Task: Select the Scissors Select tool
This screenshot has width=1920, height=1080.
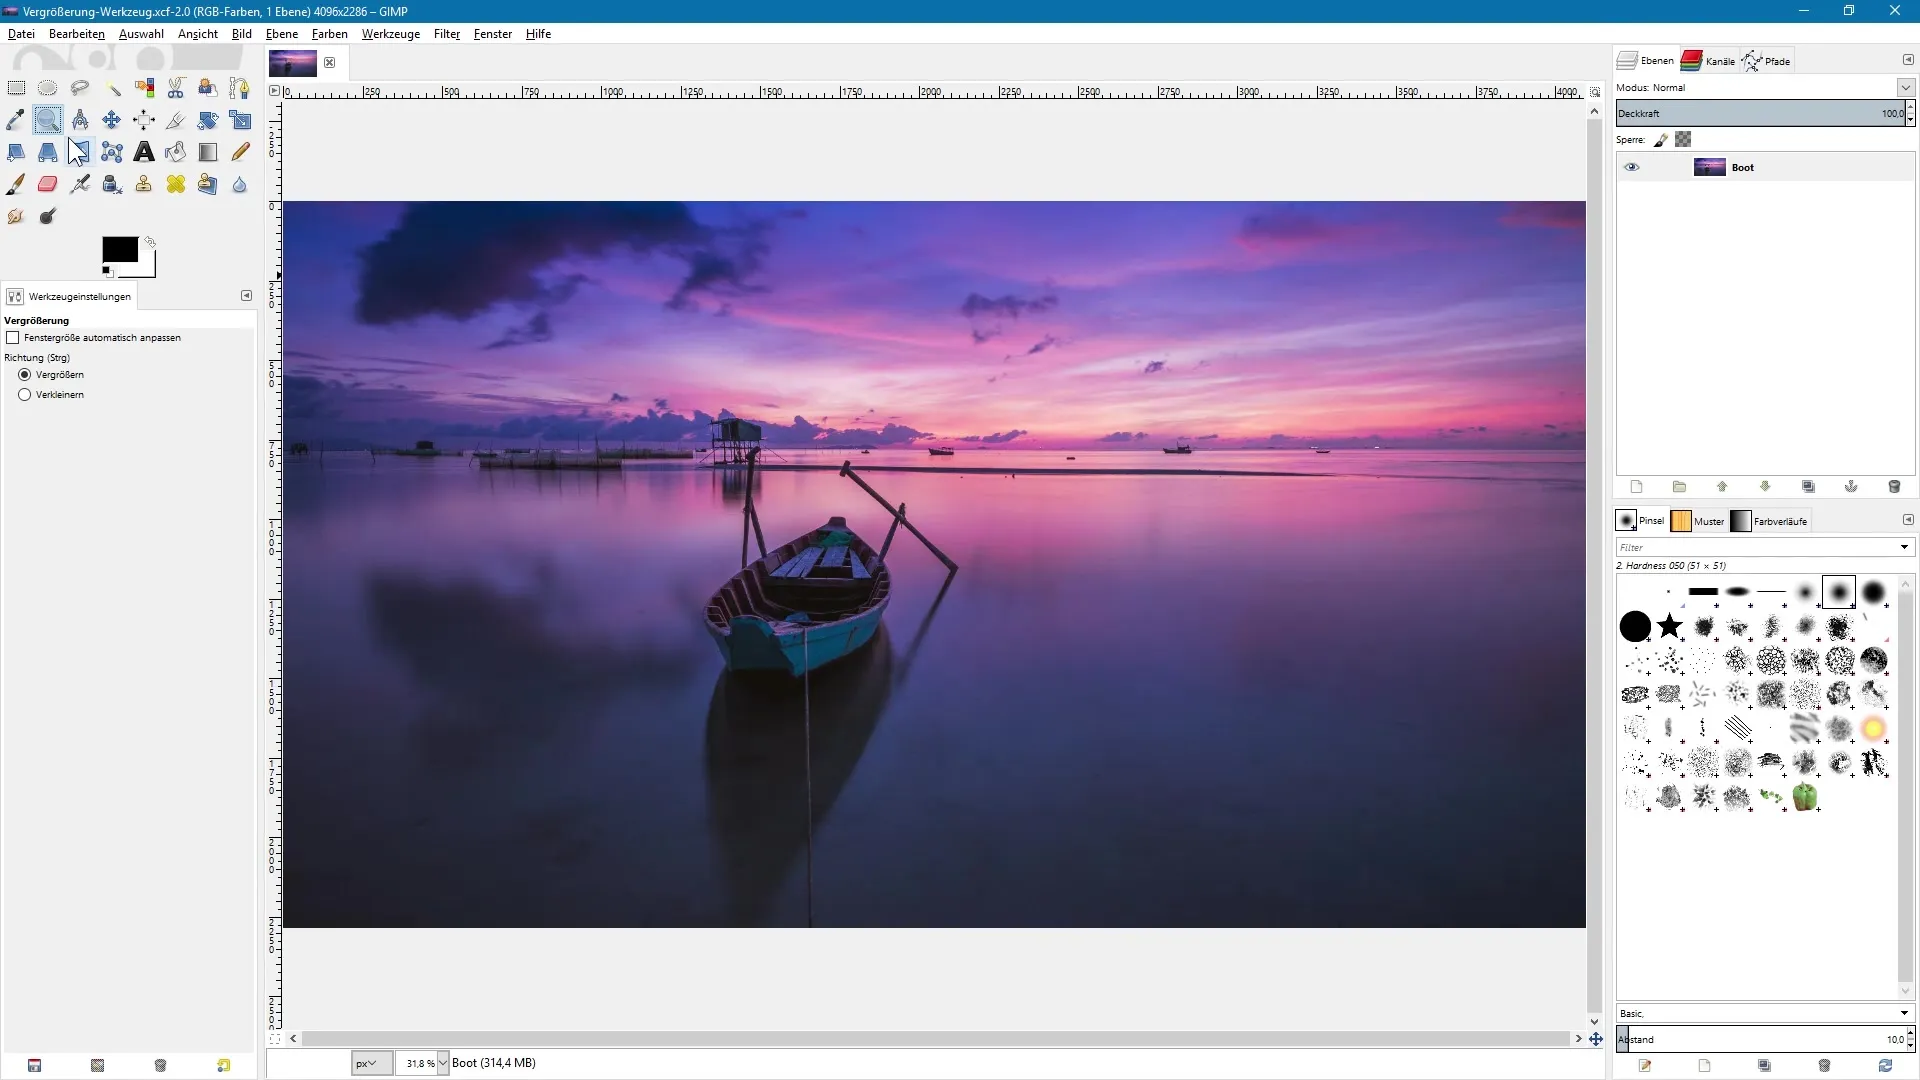Action: (176, 88)
